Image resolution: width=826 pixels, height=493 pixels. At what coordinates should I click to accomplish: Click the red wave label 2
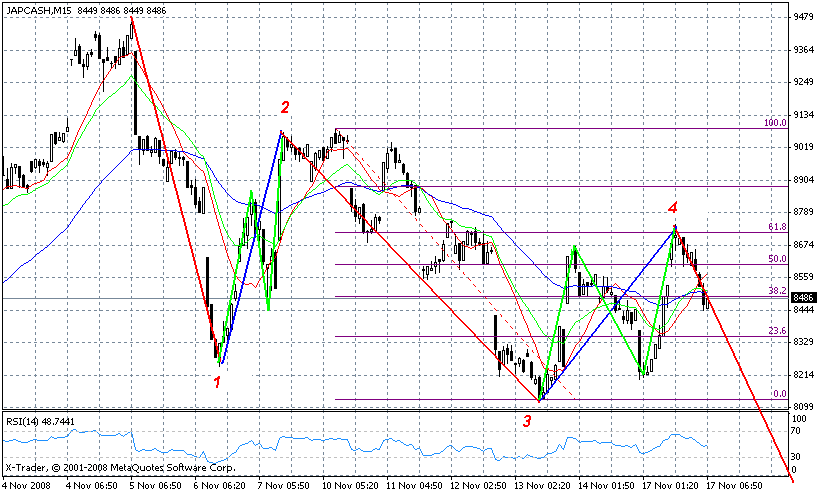pos(285,107)
